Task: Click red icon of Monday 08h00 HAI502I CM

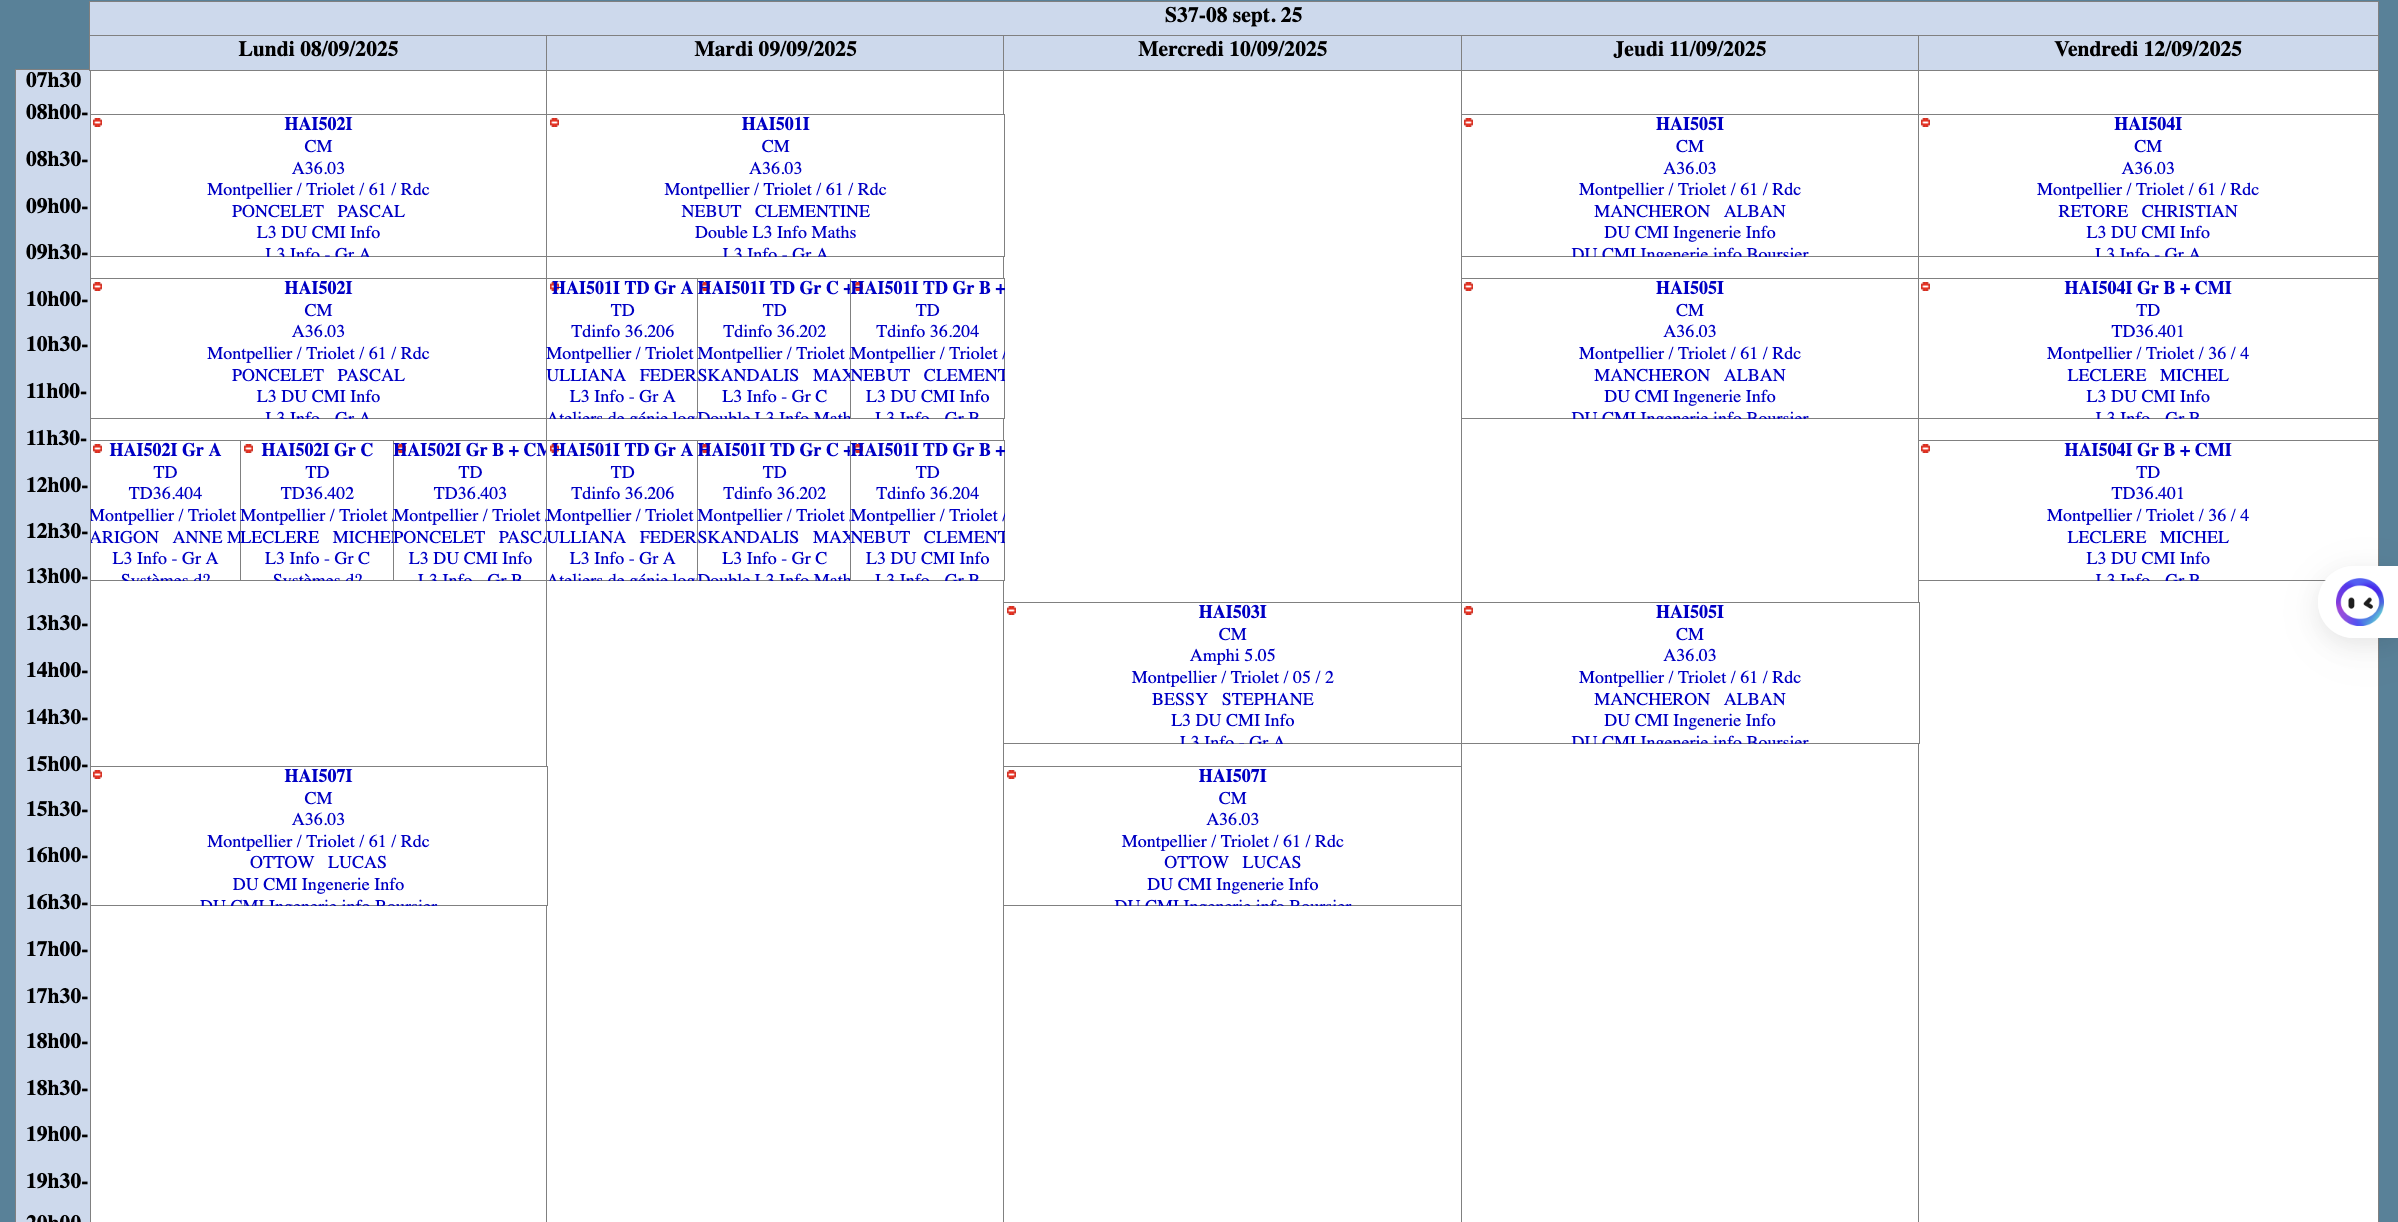Action: click(x=98, y=123)
